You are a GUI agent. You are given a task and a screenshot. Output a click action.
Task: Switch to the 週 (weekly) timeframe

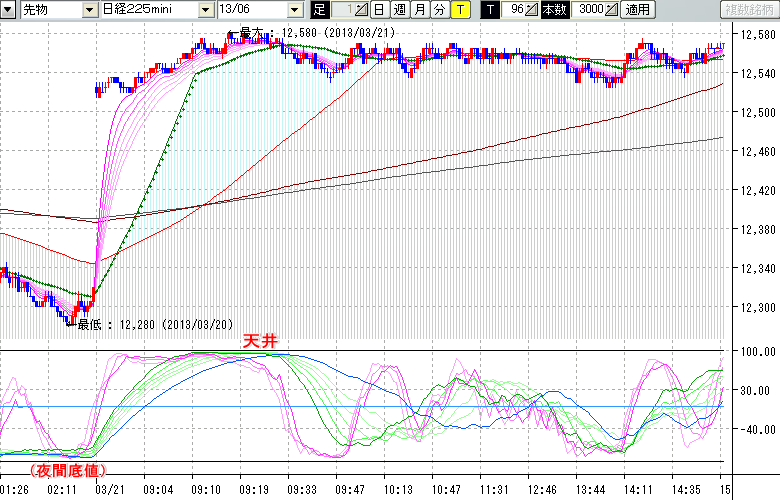coord(399,10)
